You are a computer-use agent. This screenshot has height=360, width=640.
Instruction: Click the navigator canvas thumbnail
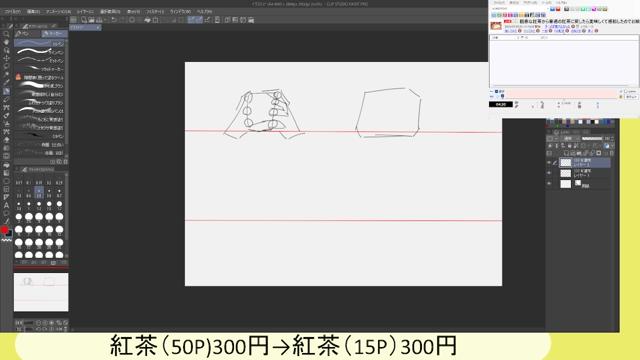(x=41, y=292)
